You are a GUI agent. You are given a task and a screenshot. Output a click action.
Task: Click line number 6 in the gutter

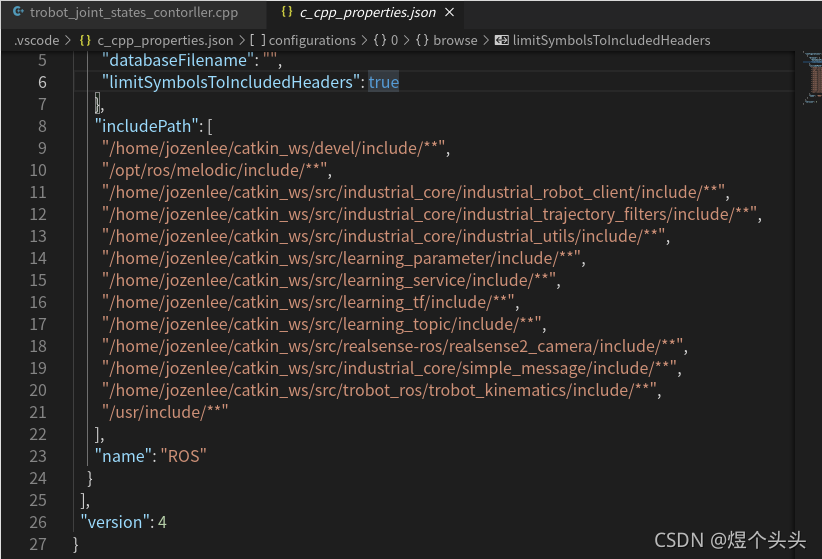coord(42,82)
